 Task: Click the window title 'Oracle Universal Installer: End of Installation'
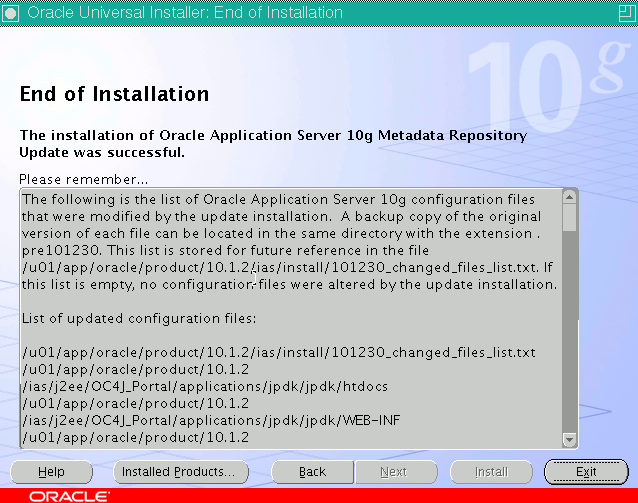[185, 13]
